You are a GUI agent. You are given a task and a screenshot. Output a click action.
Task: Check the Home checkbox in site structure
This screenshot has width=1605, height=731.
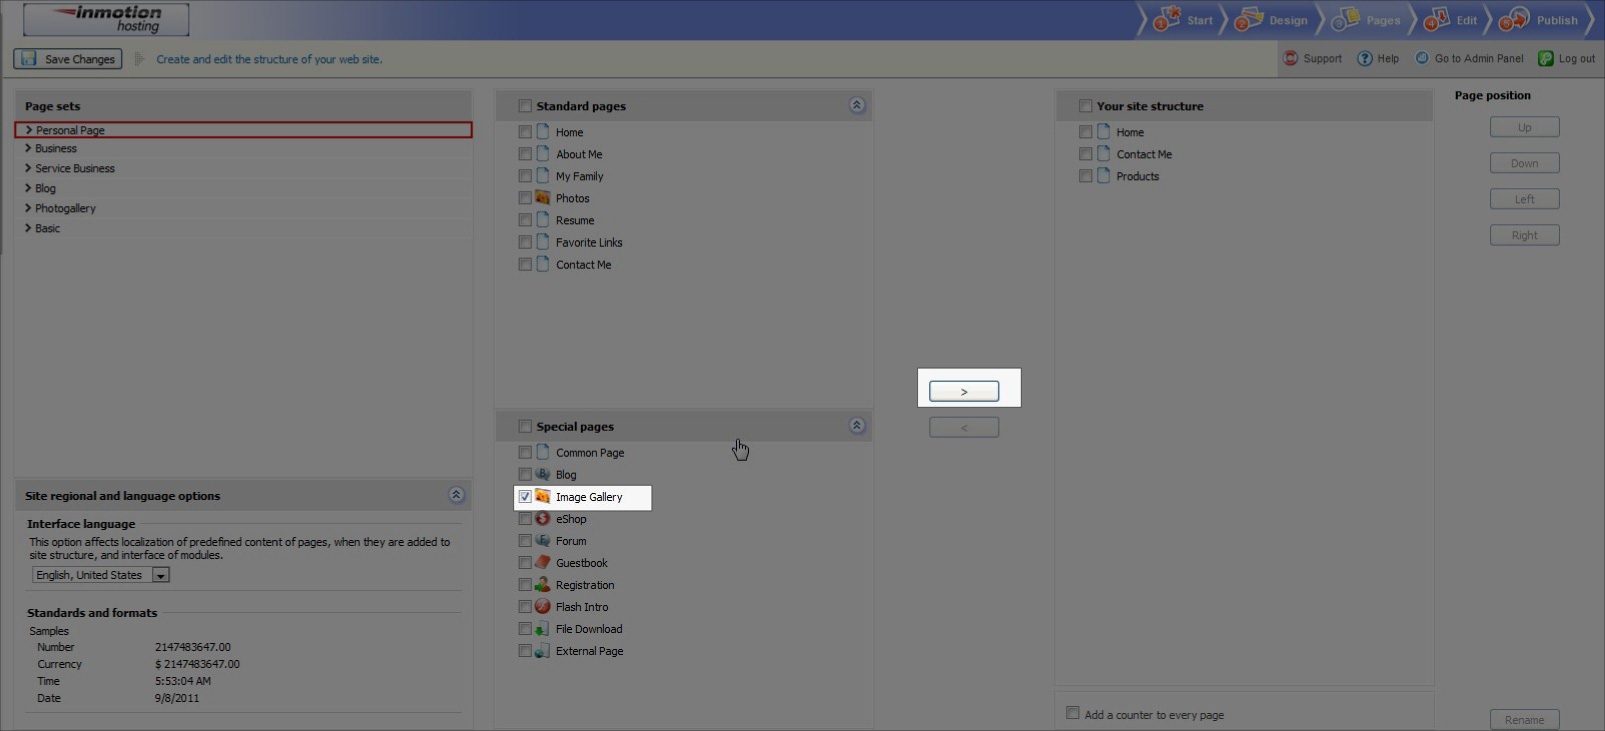click(1085, 132)
